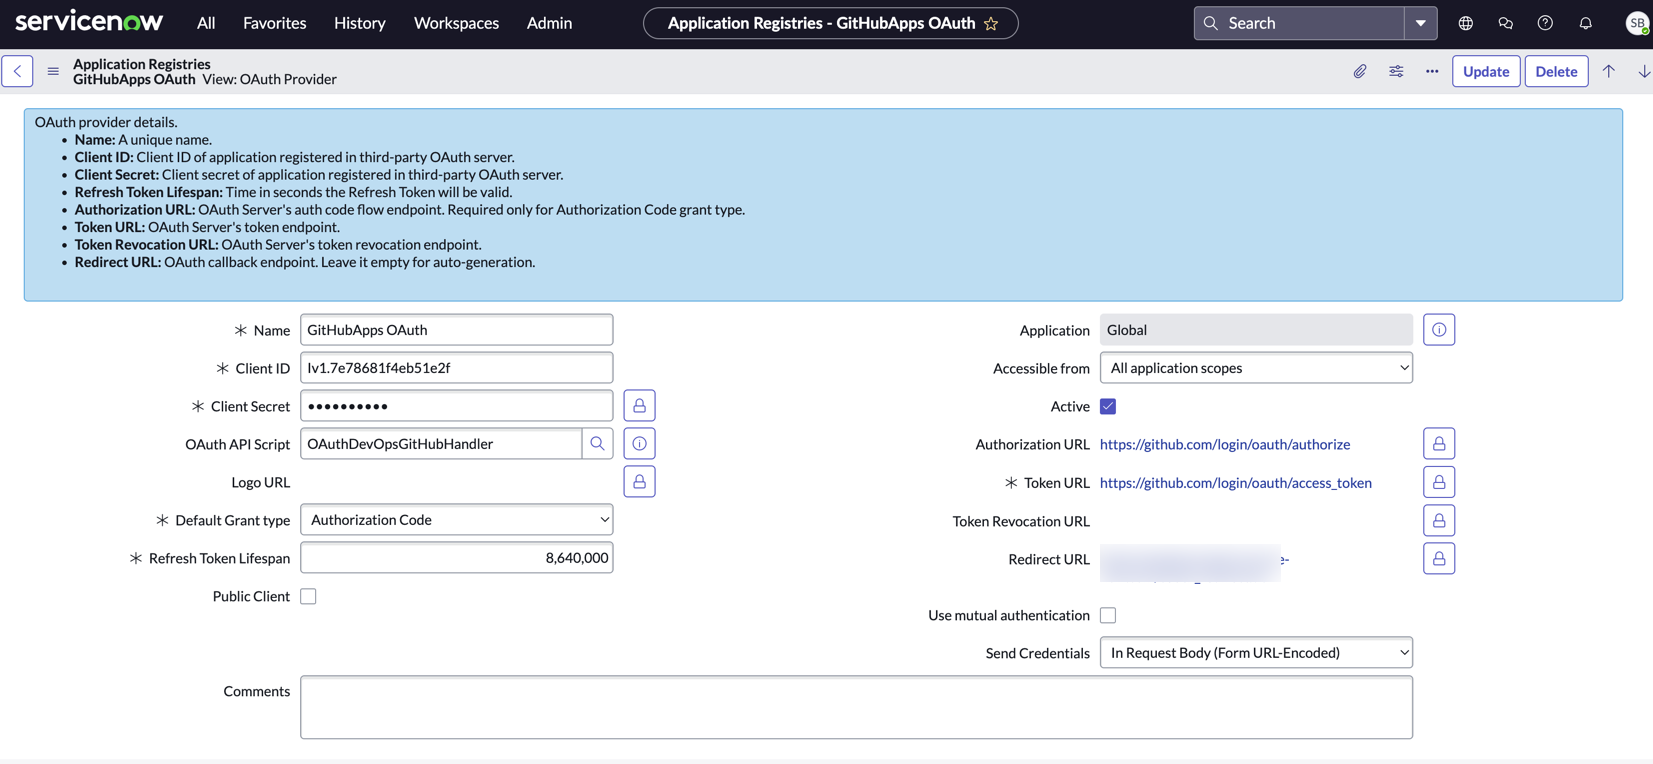Show Application Global info icon
Screen dimensions: 1653x764
[1439, 330]
